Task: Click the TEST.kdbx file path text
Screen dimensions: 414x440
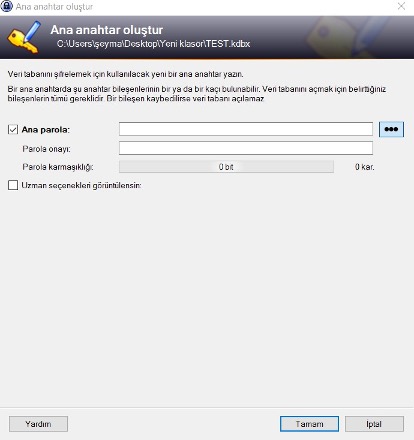Action: click(x=153, y=44)
